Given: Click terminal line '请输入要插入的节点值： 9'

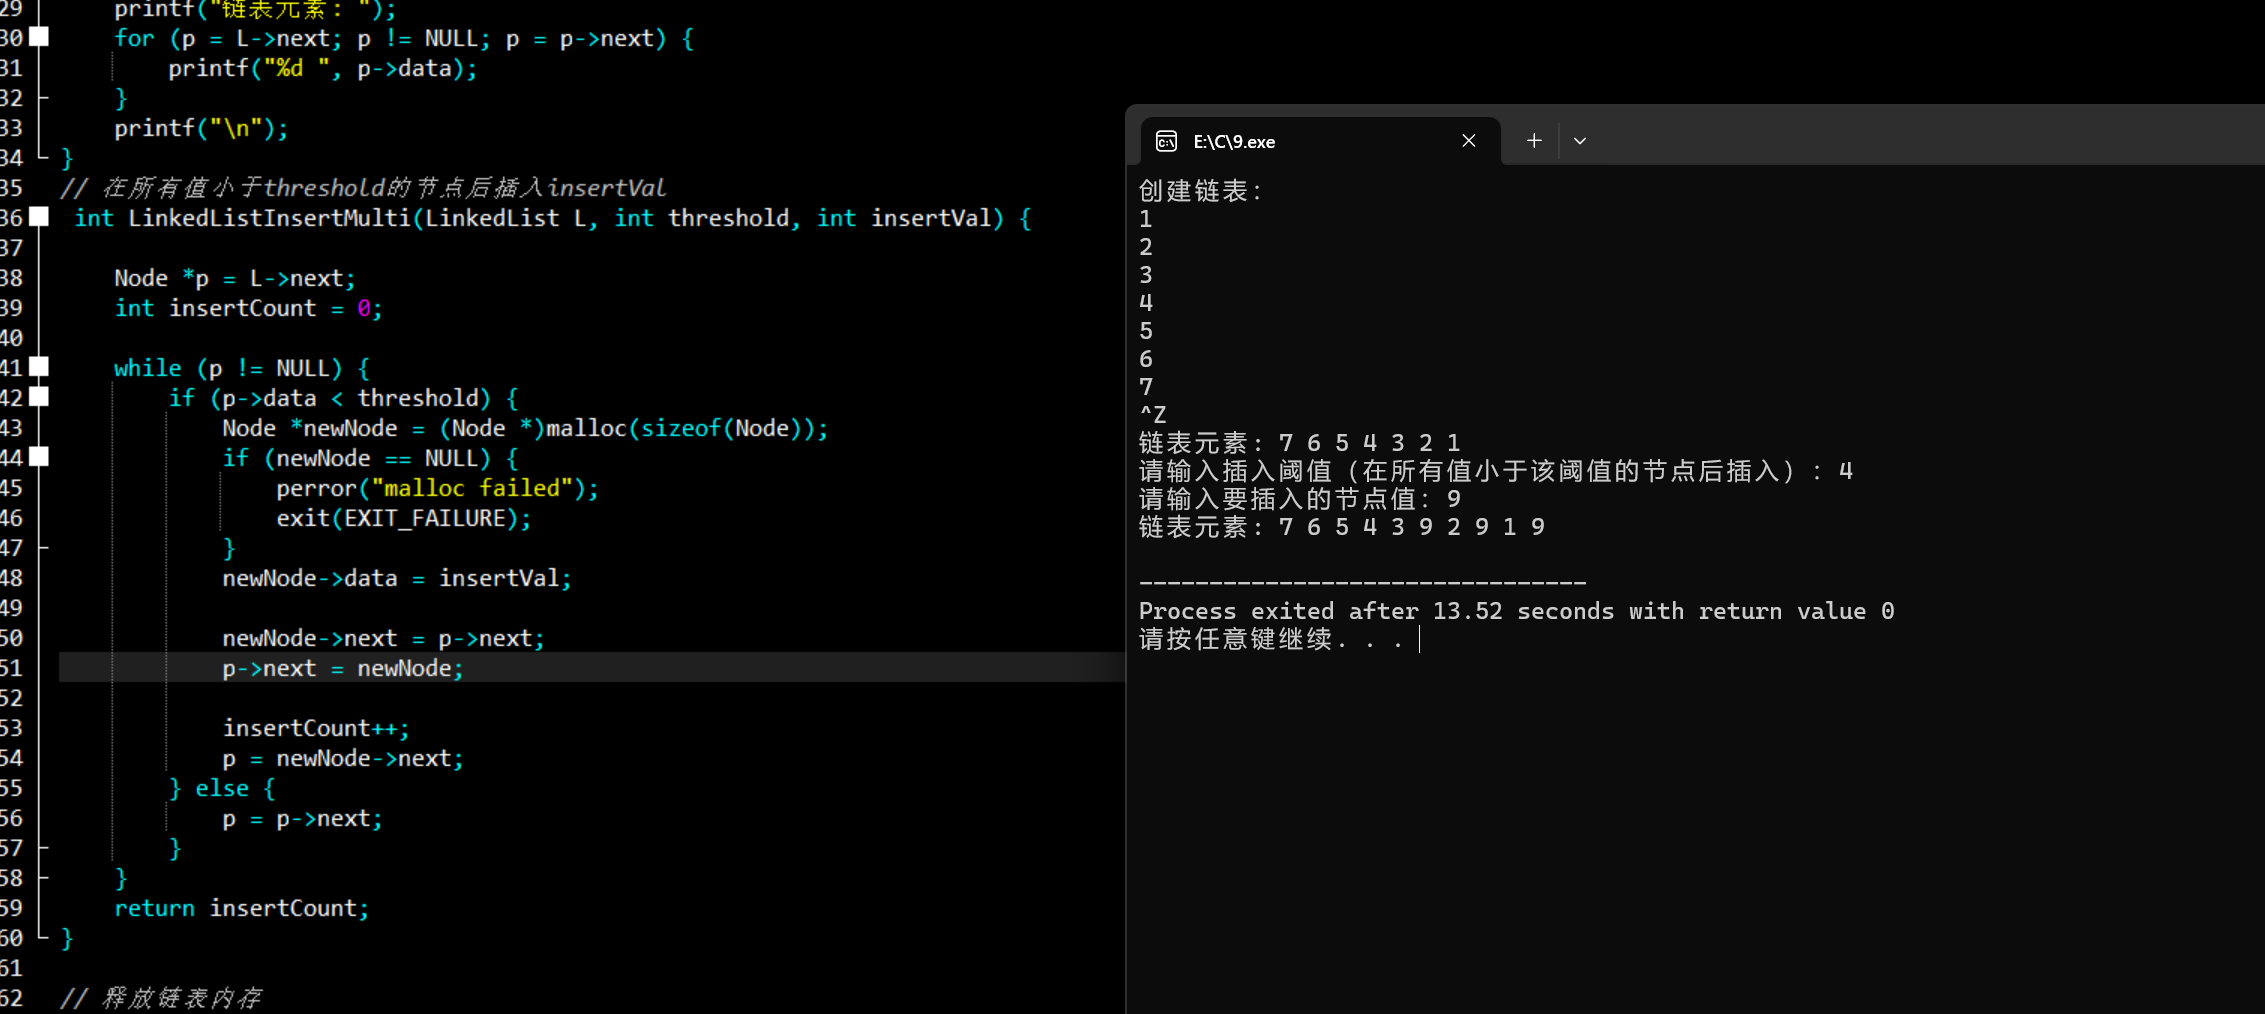Looking at the screenshot, I should [x=1299, y=498].
